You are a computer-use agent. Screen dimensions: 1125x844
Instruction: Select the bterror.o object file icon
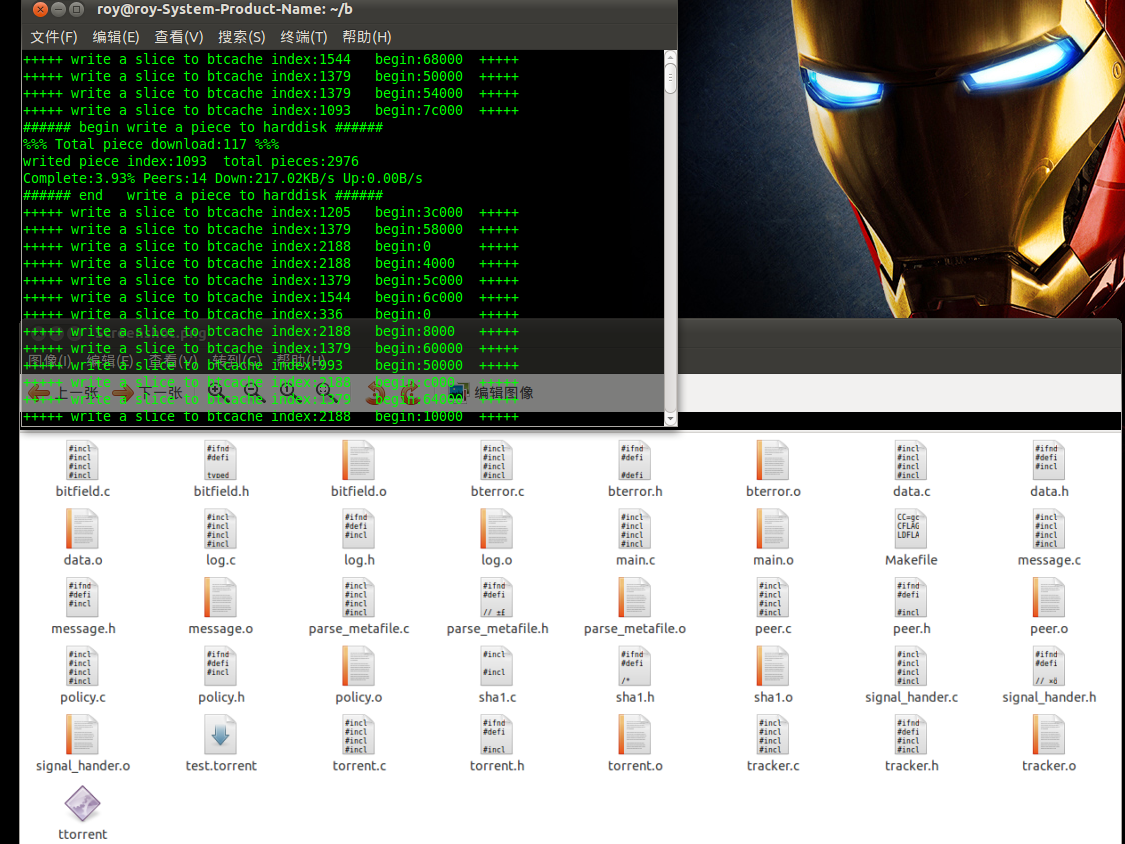pos(773,460)
